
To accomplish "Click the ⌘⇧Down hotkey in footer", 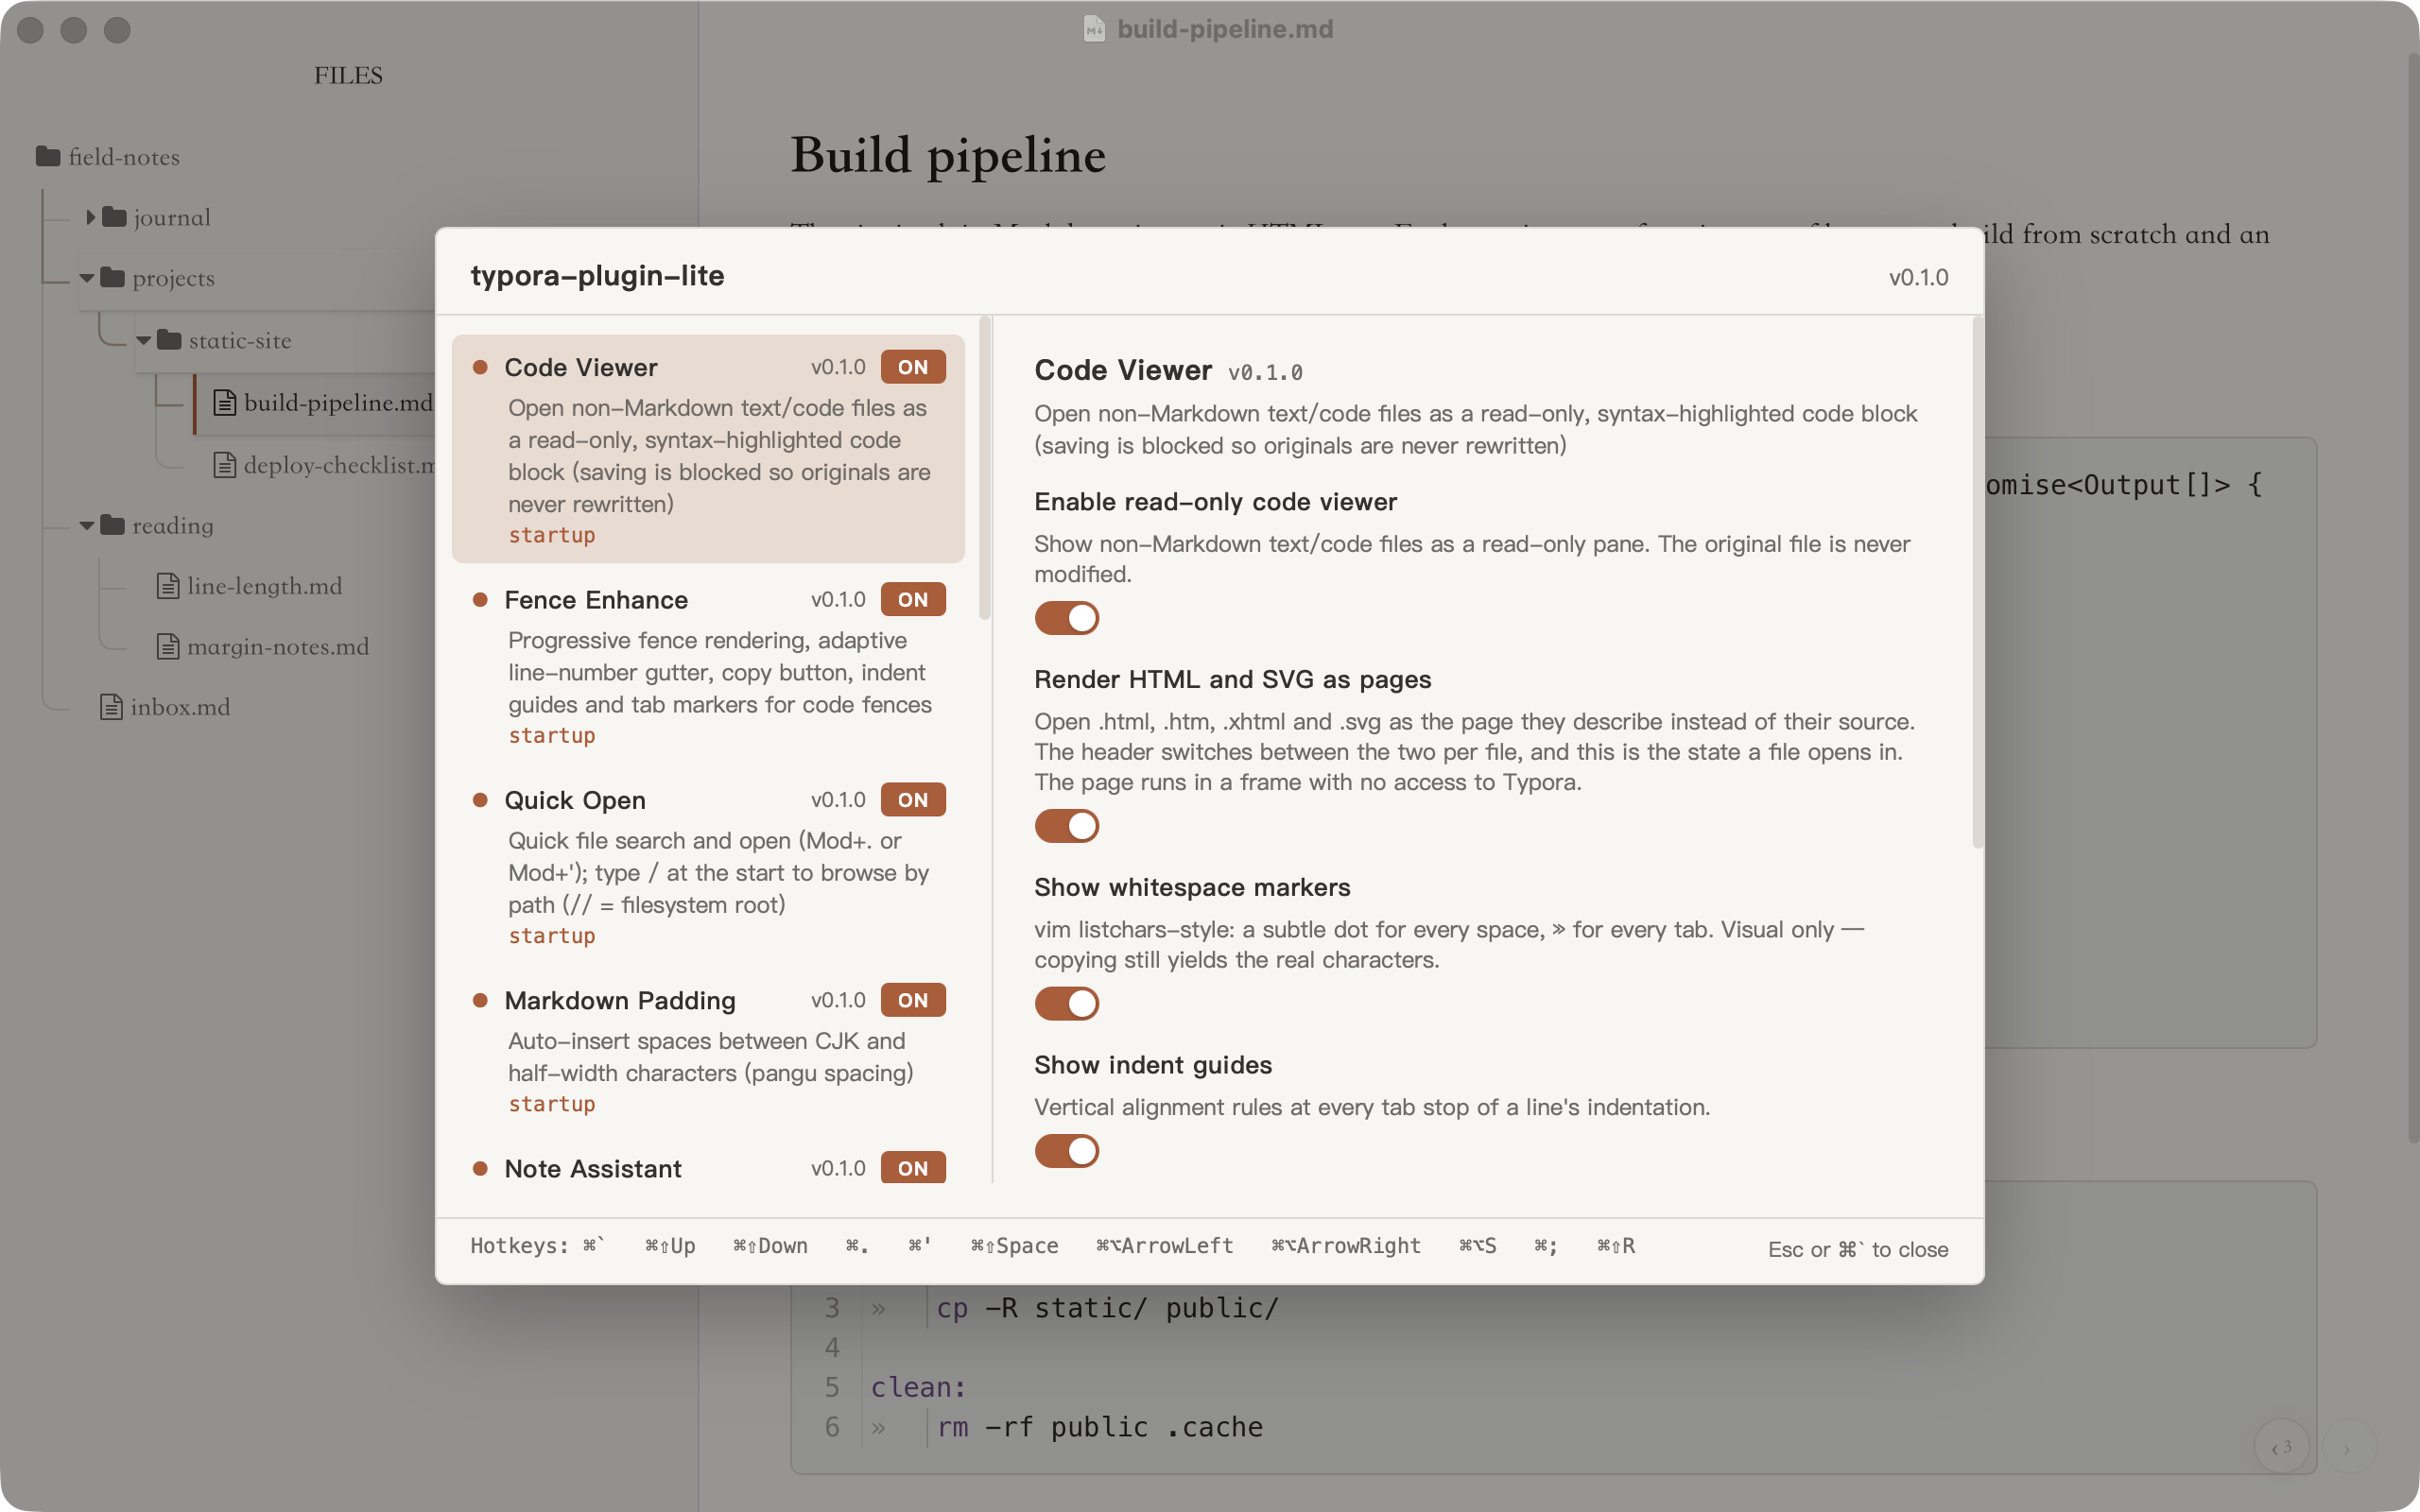I will click(770, 1246).
